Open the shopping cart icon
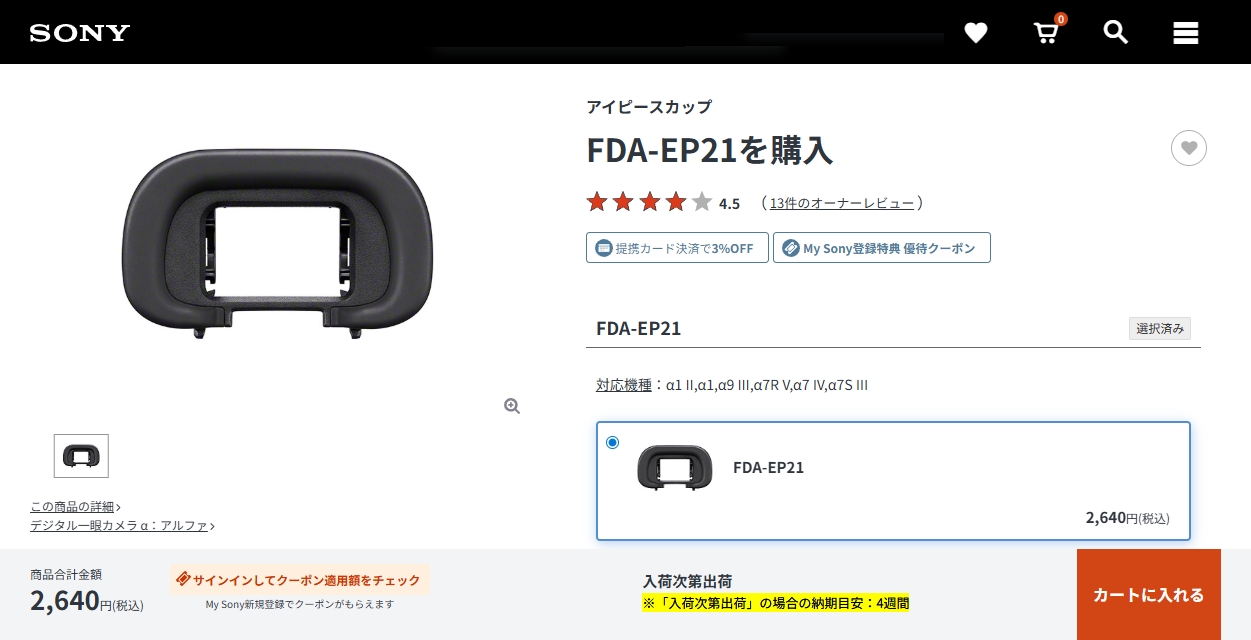The image size is (1251, 640). click(1046, 32)
